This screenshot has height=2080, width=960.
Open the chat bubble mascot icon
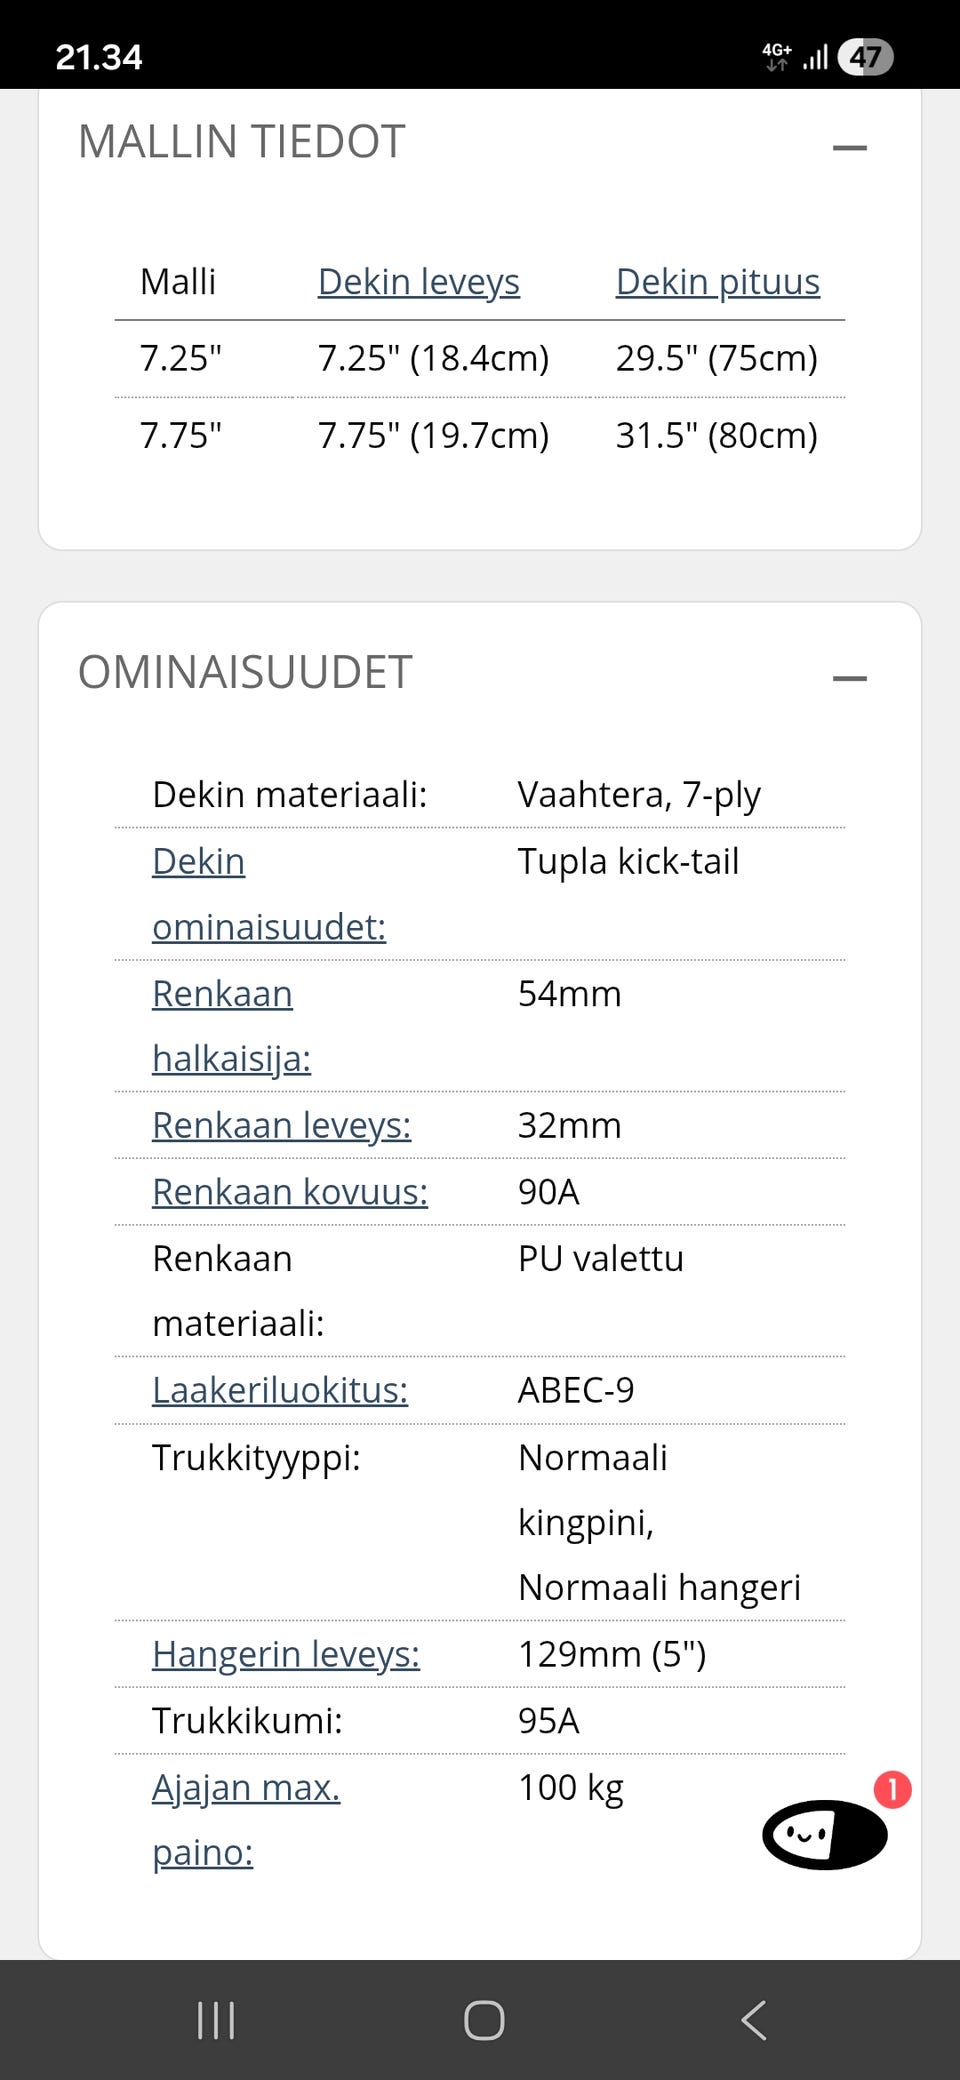tap(825, 1834)
